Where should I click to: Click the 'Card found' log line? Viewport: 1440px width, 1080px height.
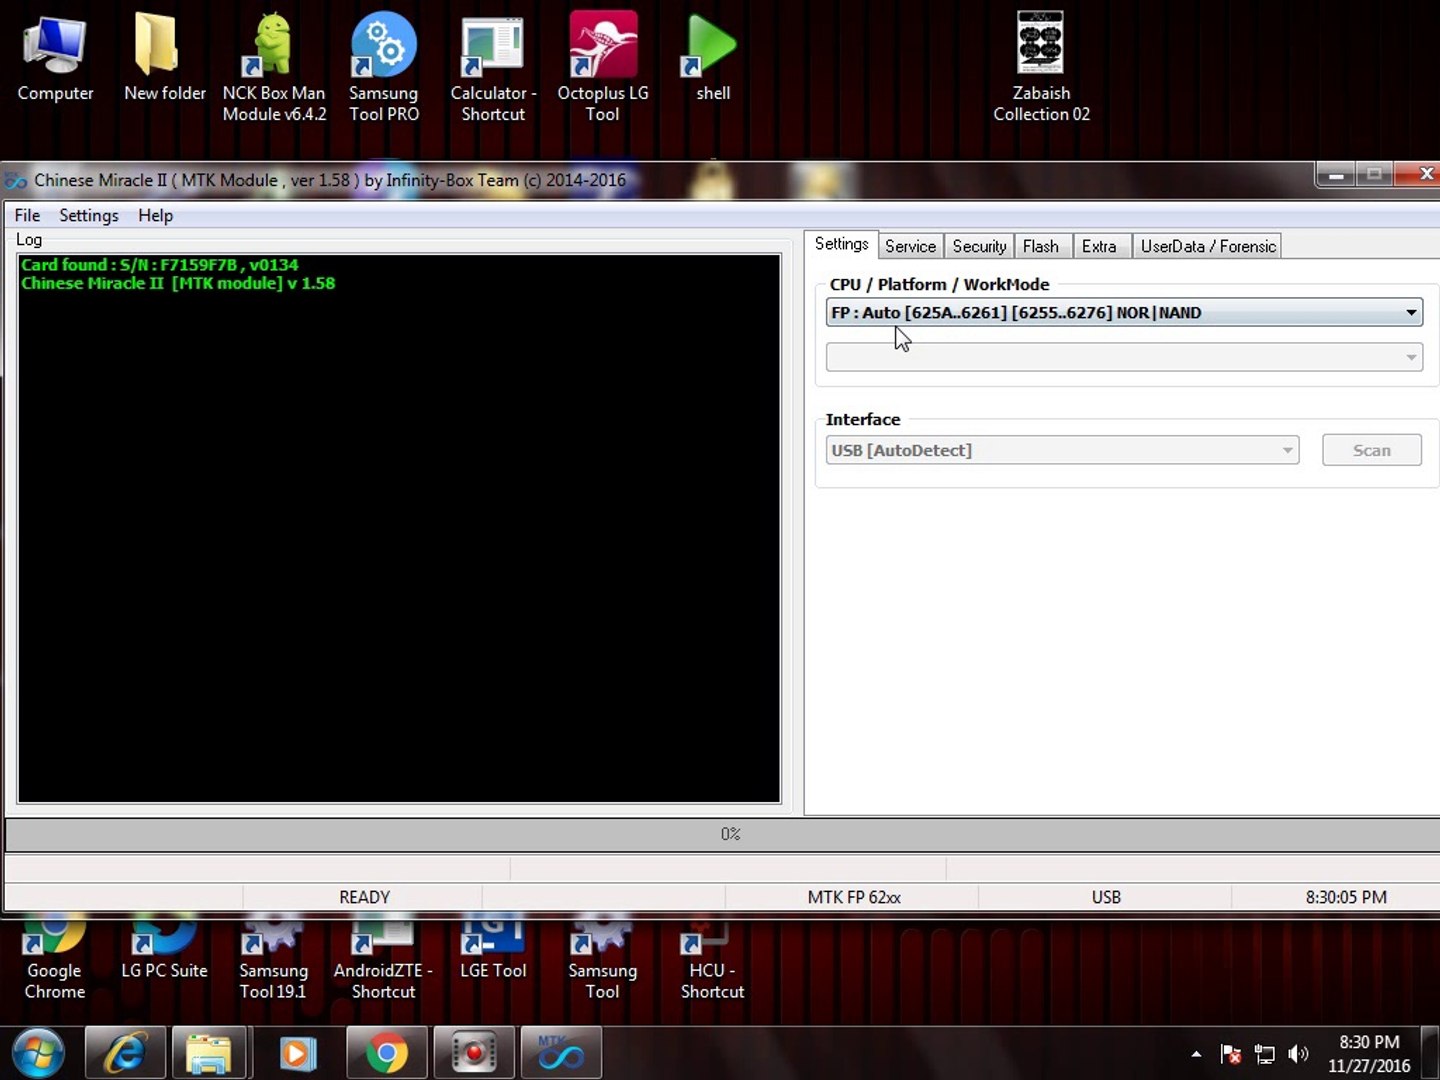pyautogui.click(x=160, y=265)
